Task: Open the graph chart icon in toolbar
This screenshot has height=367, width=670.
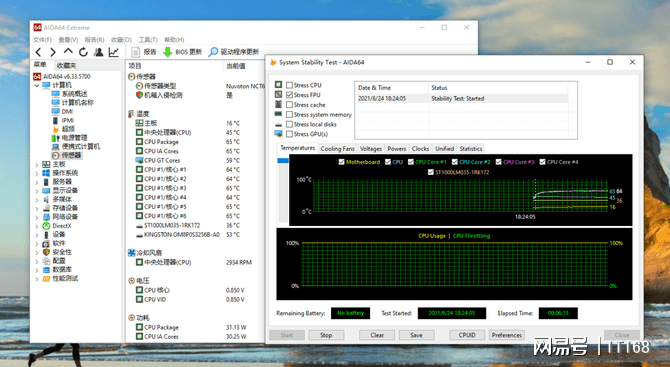Action: point(114,52)
